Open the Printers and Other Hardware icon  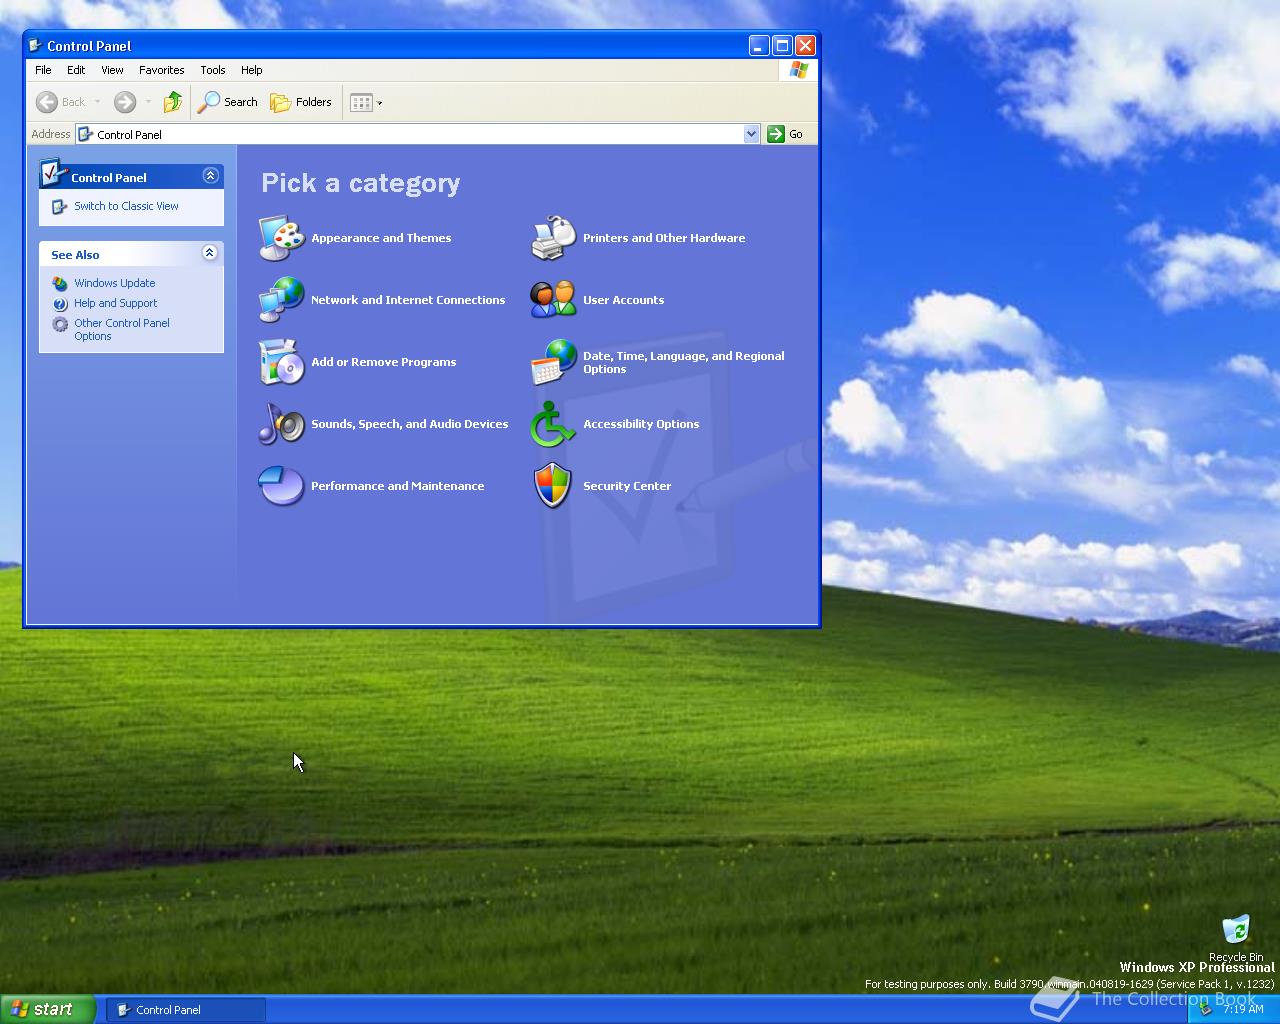click(554, 238)
